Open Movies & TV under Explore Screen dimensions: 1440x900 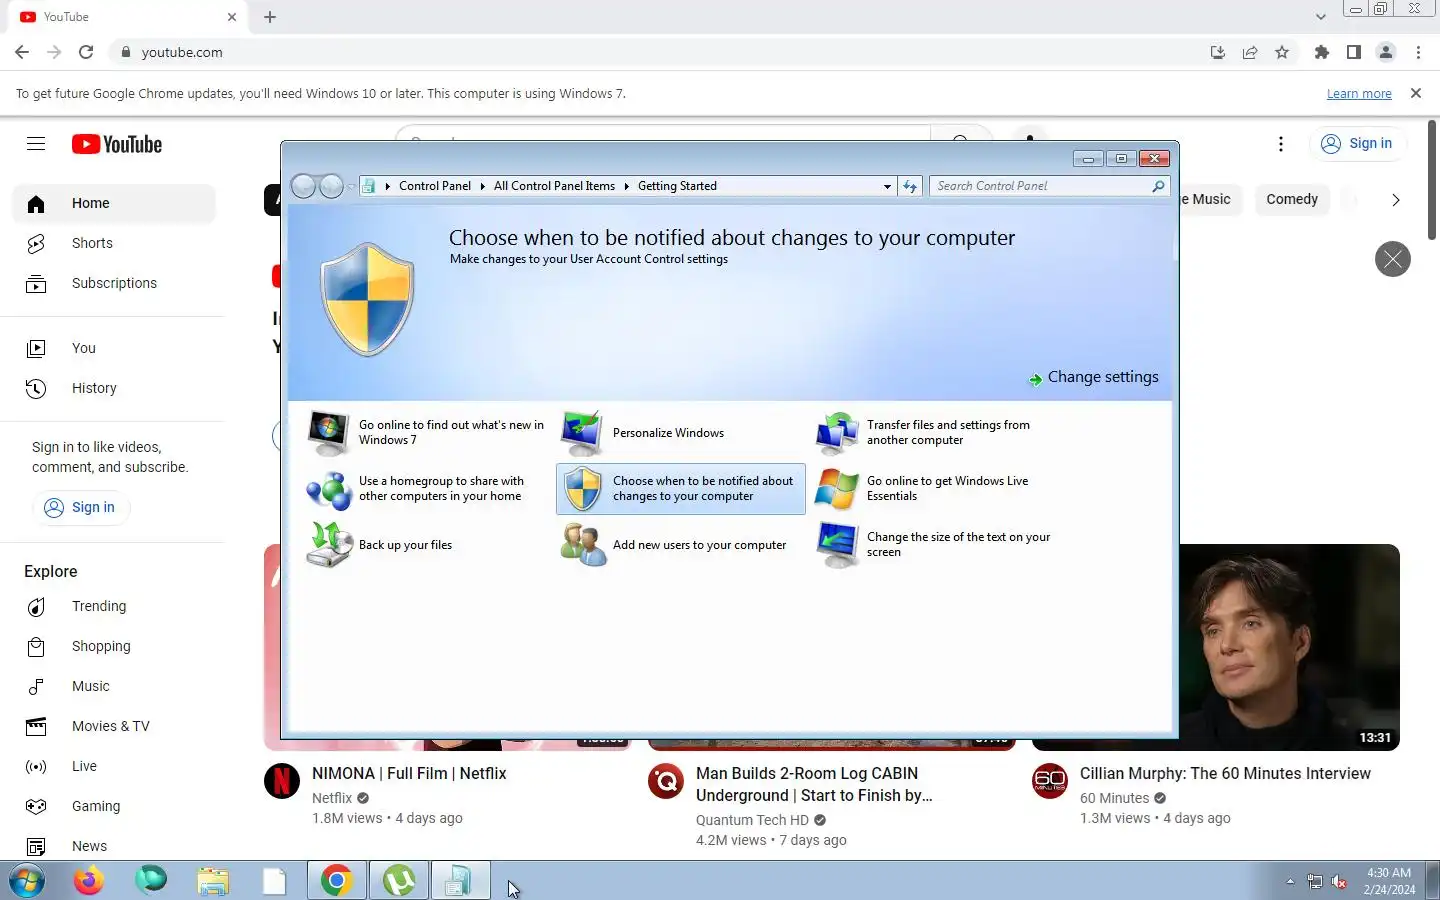click(114, 726)
